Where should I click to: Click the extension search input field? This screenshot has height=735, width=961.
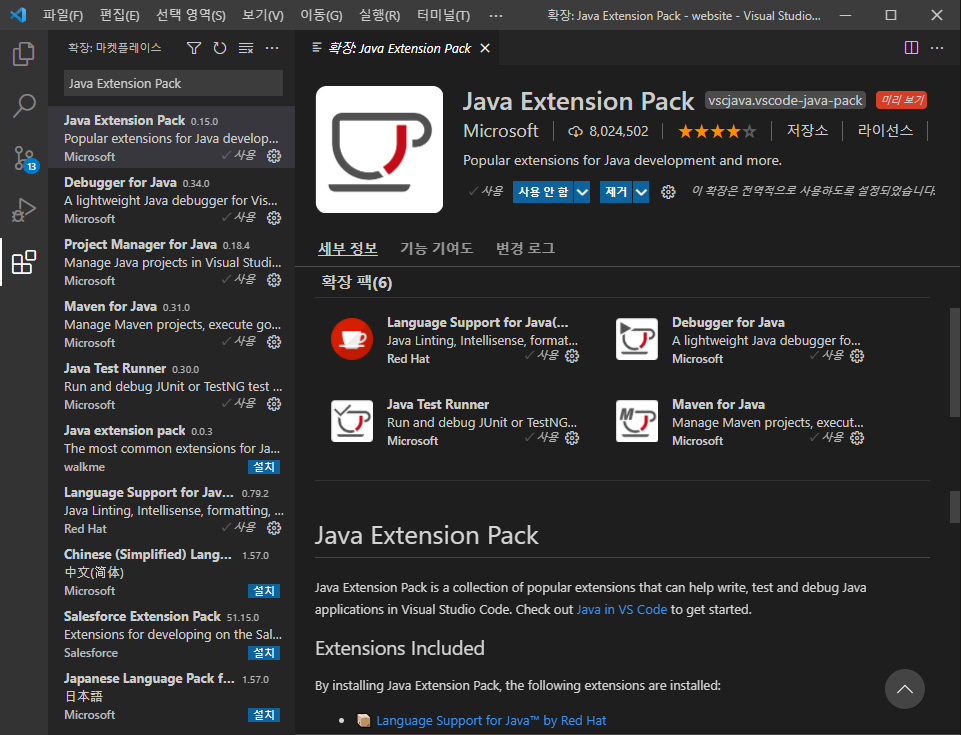172,83
